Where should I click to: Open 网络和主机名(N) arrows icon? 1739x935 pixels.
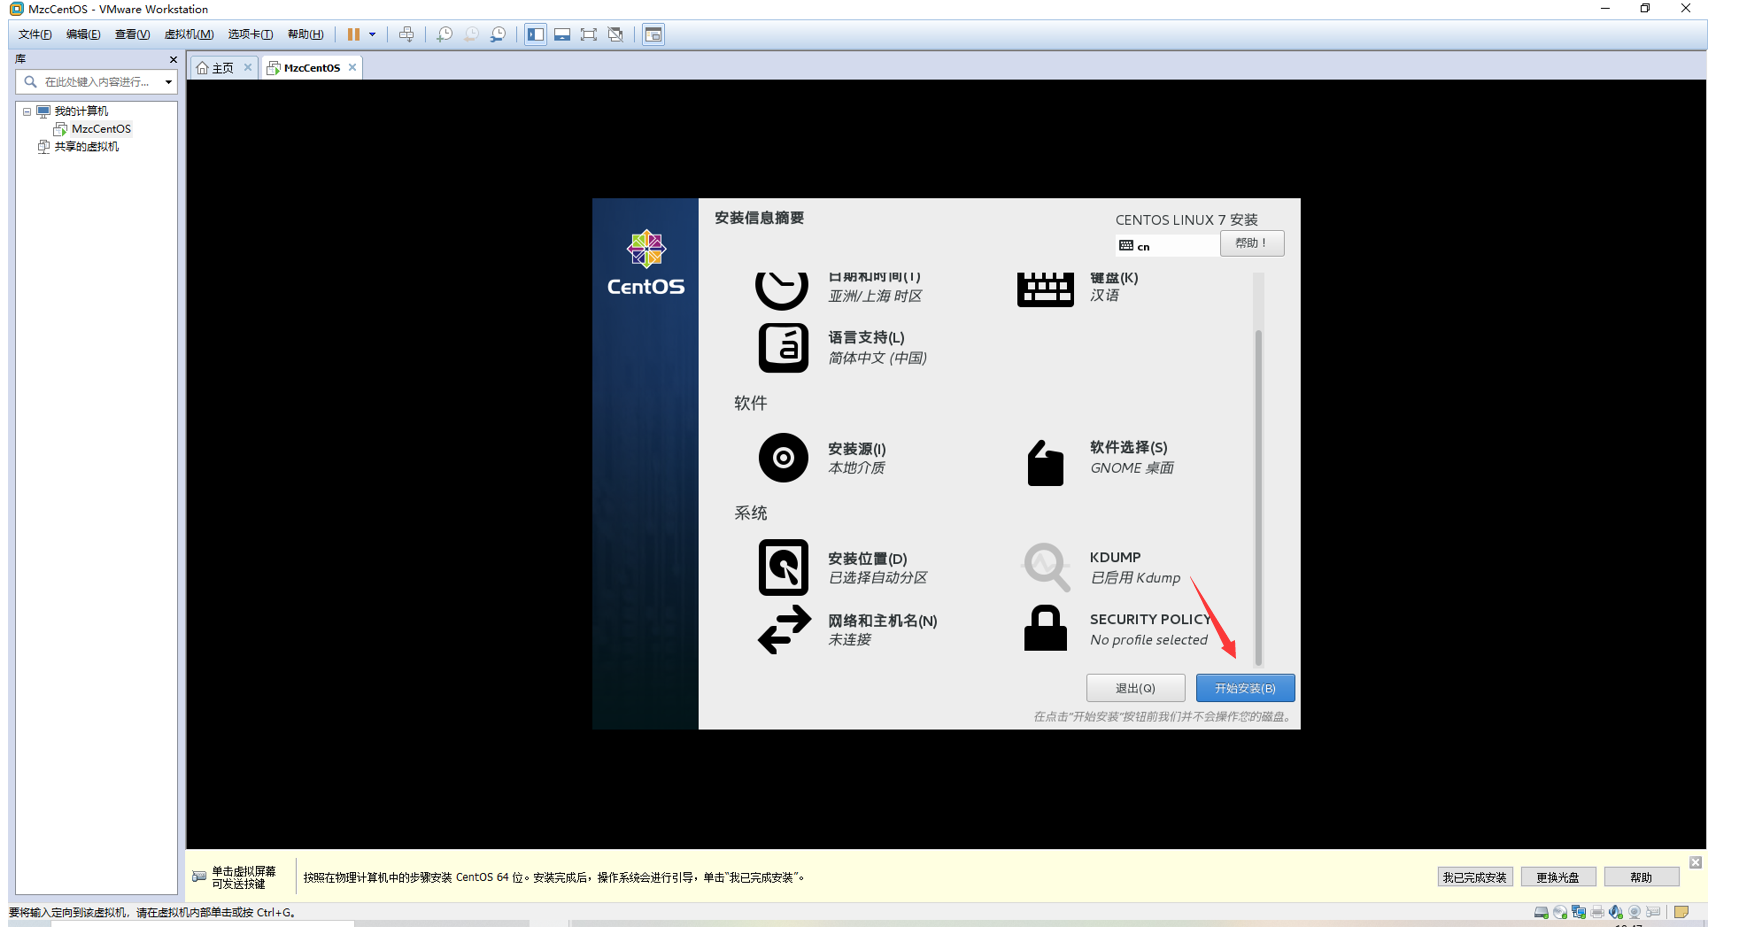click(784, 629)
